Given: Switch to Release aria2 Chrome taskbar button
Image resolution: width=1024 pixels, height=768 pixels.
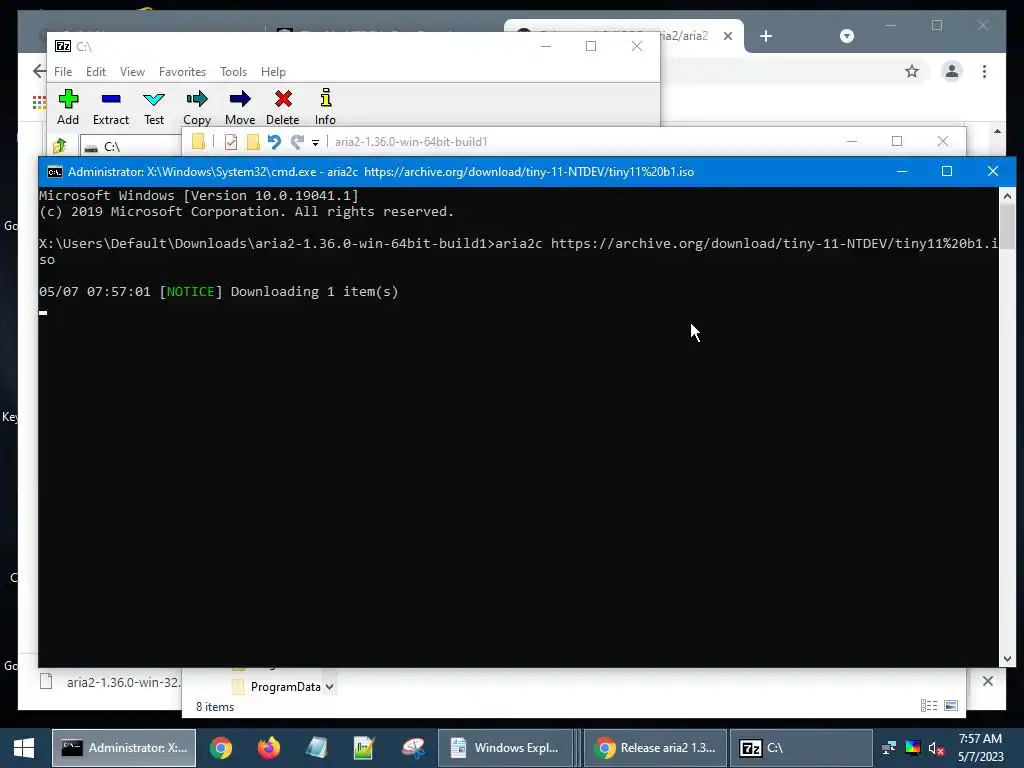Looking at the screenshot, I should (x=655, y=748).
